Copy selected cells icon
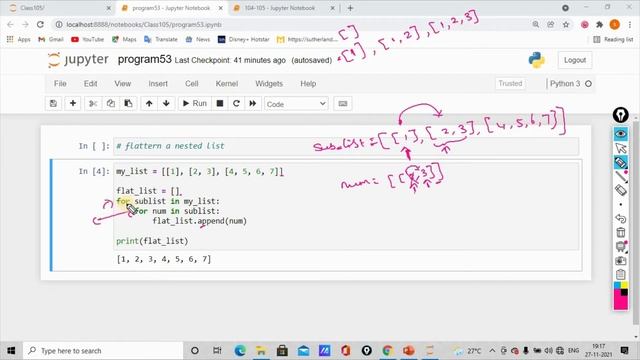 click(111, 104)
